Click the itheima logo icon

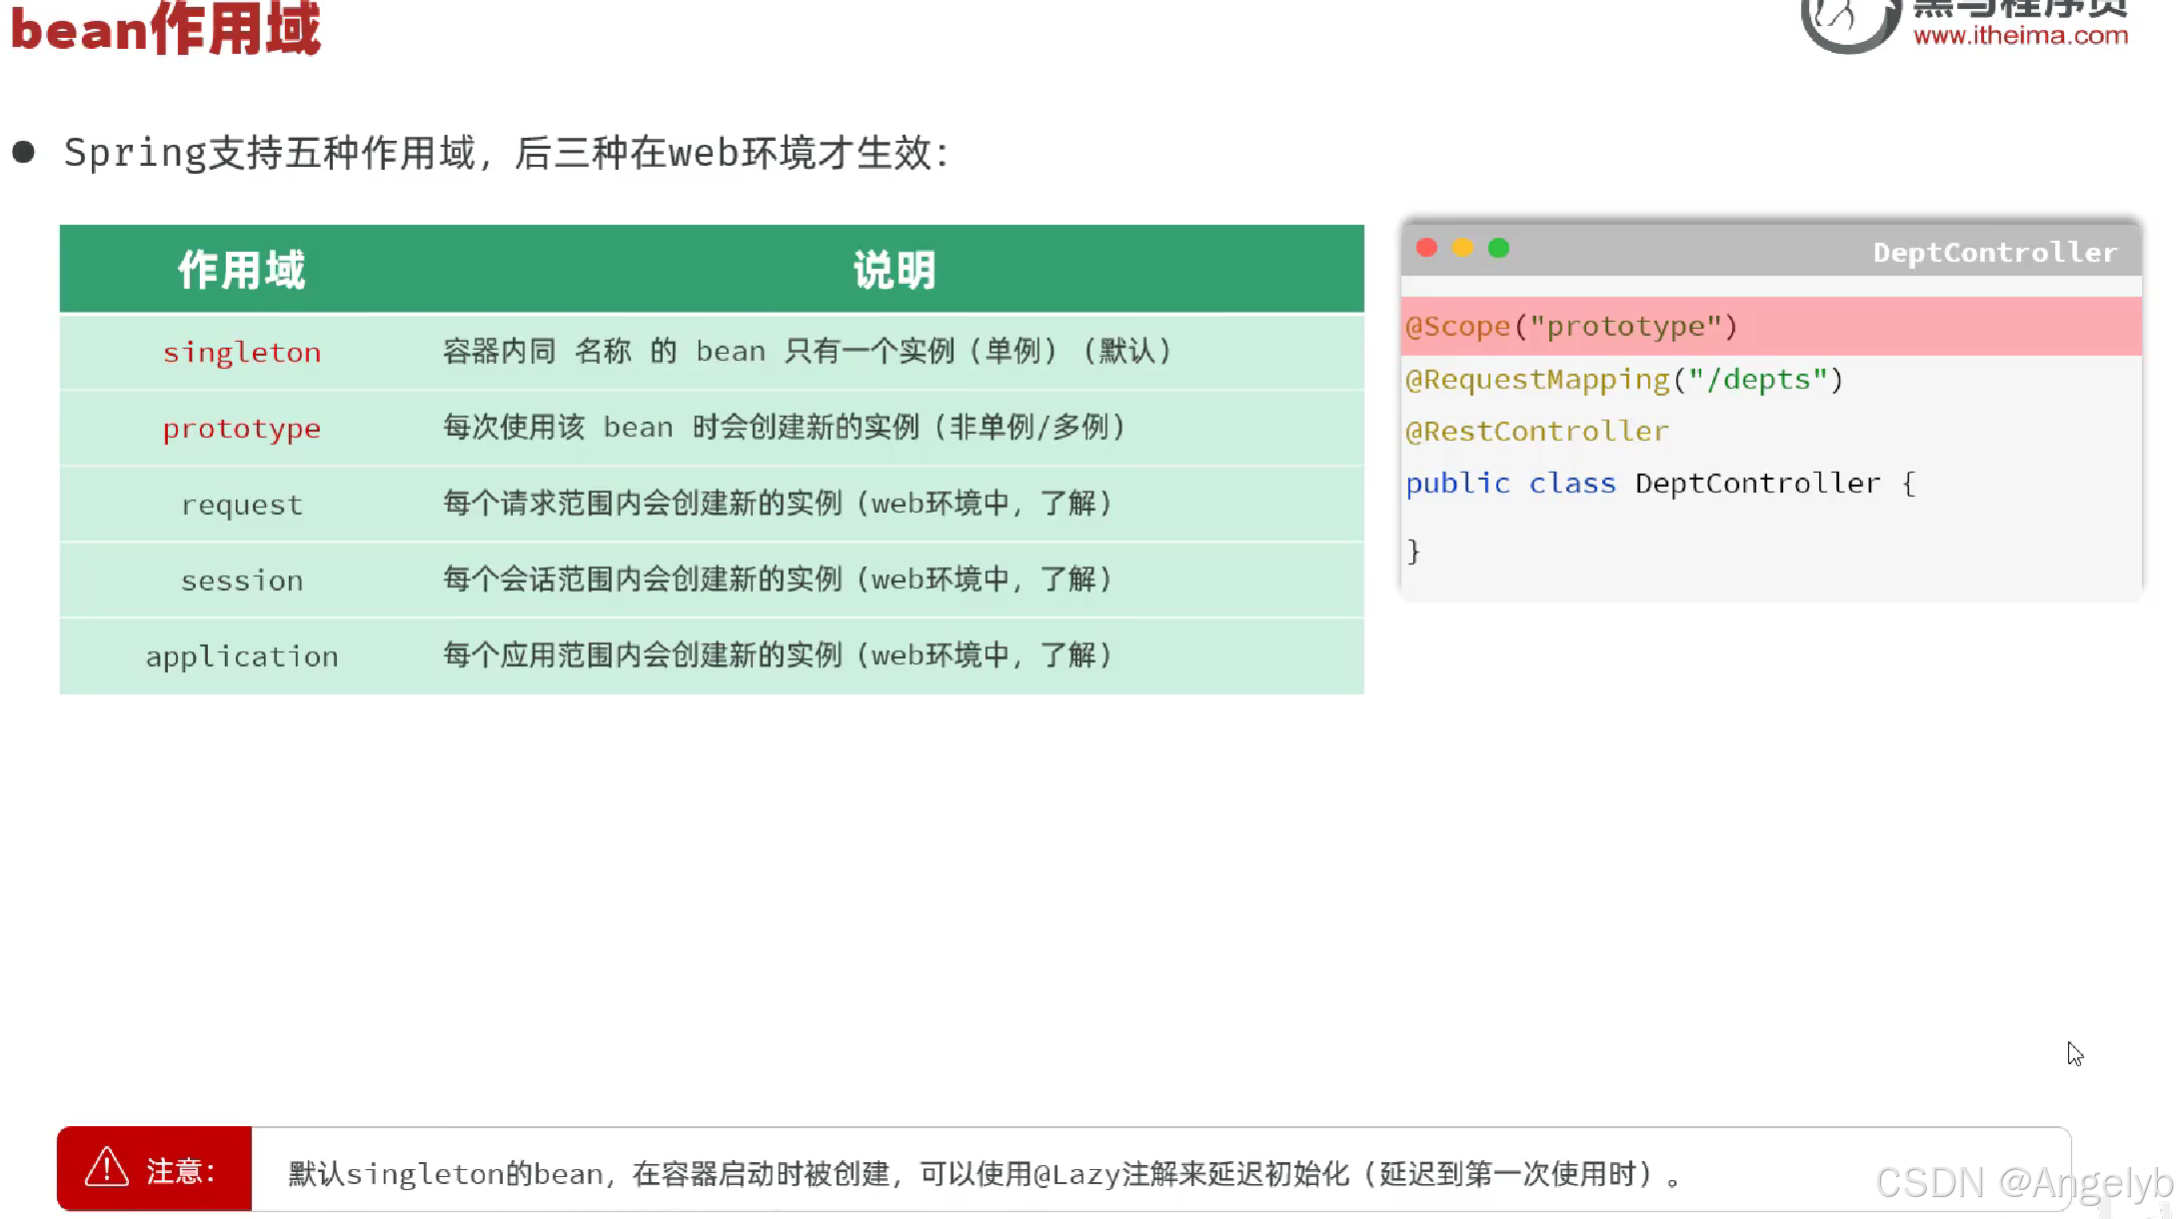pyautogui.click(x=1848, y=22)
